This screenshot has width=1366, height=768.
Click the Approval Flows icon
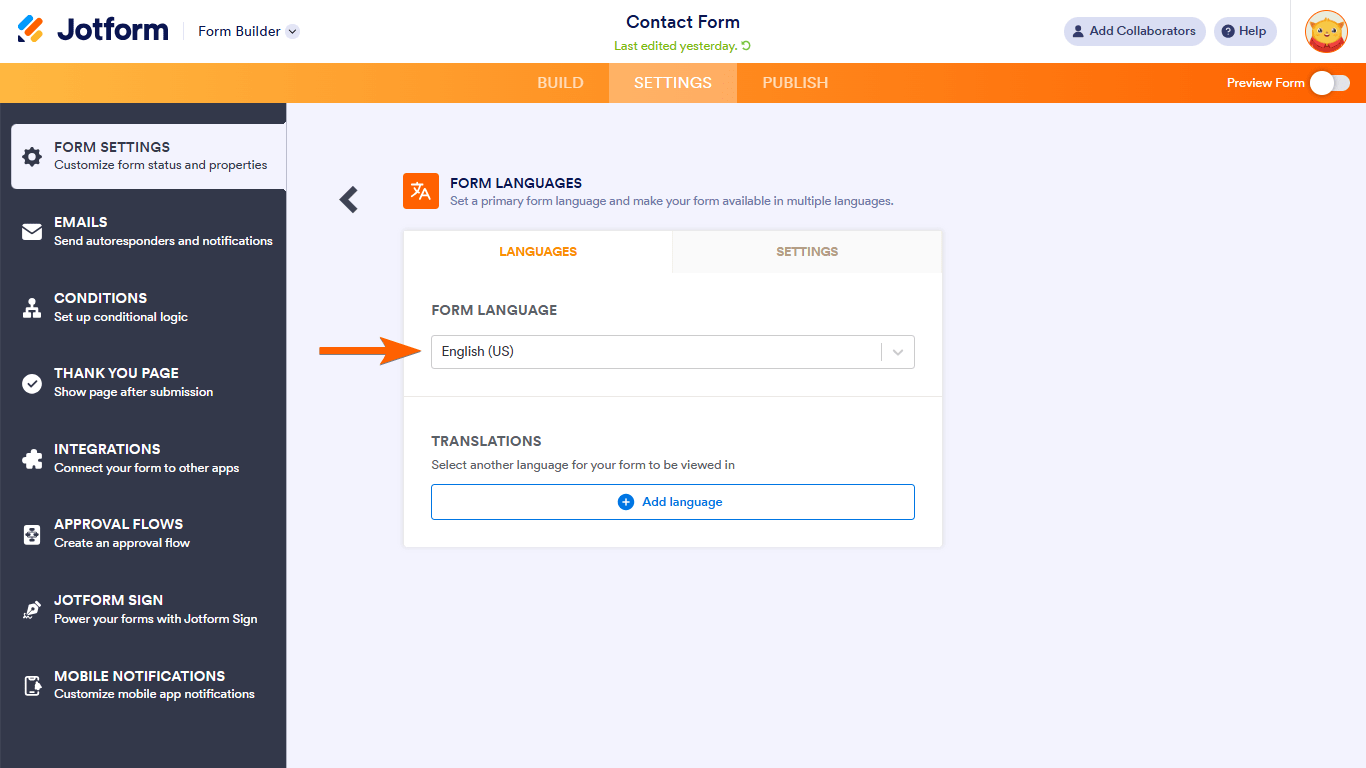tap(32, 534)
